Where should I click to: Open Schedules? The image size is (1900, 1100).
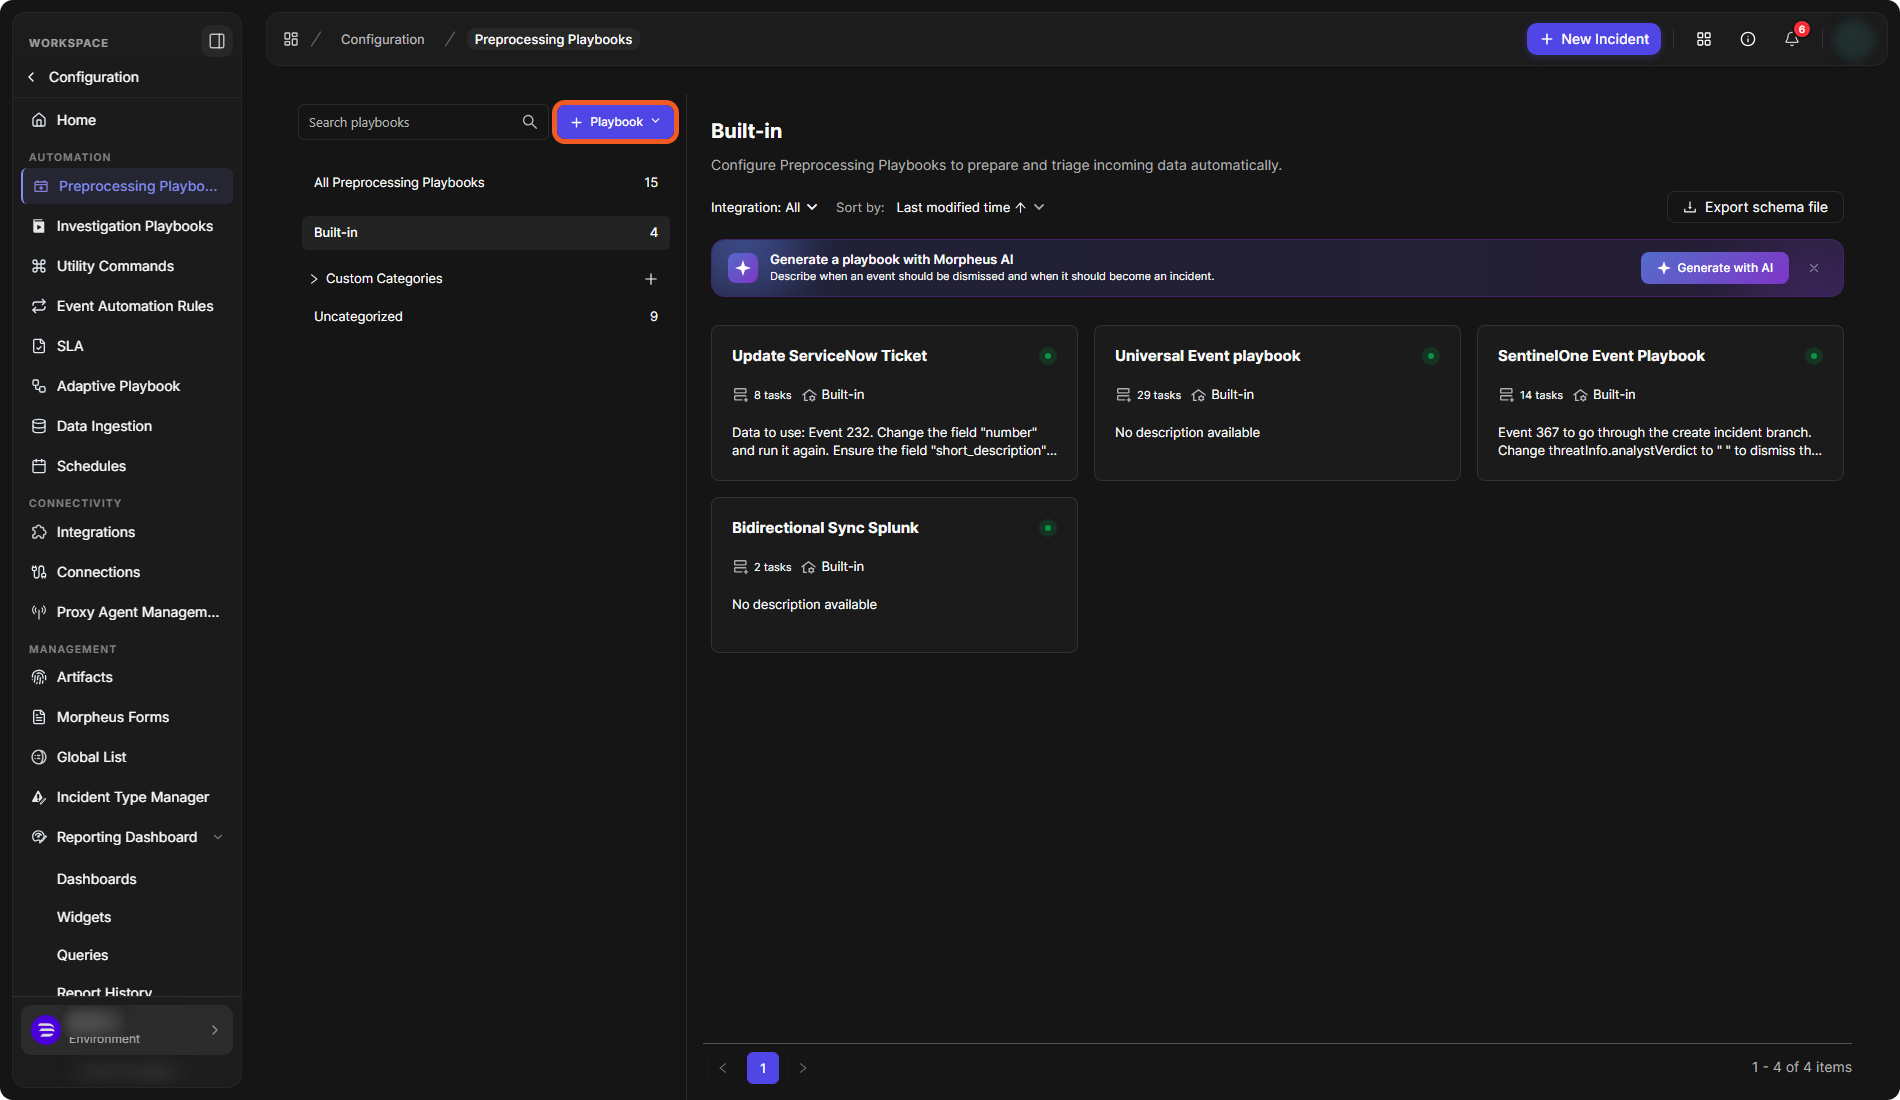tap(127, 466)
